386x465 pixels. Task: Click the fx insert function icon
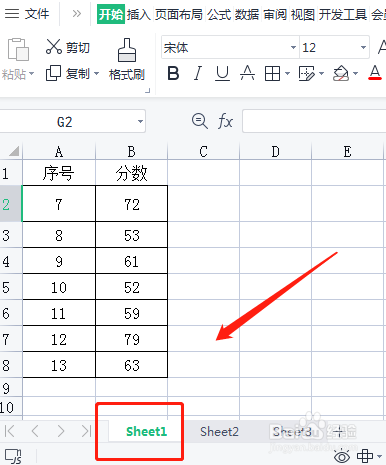(x=226, y=121)
